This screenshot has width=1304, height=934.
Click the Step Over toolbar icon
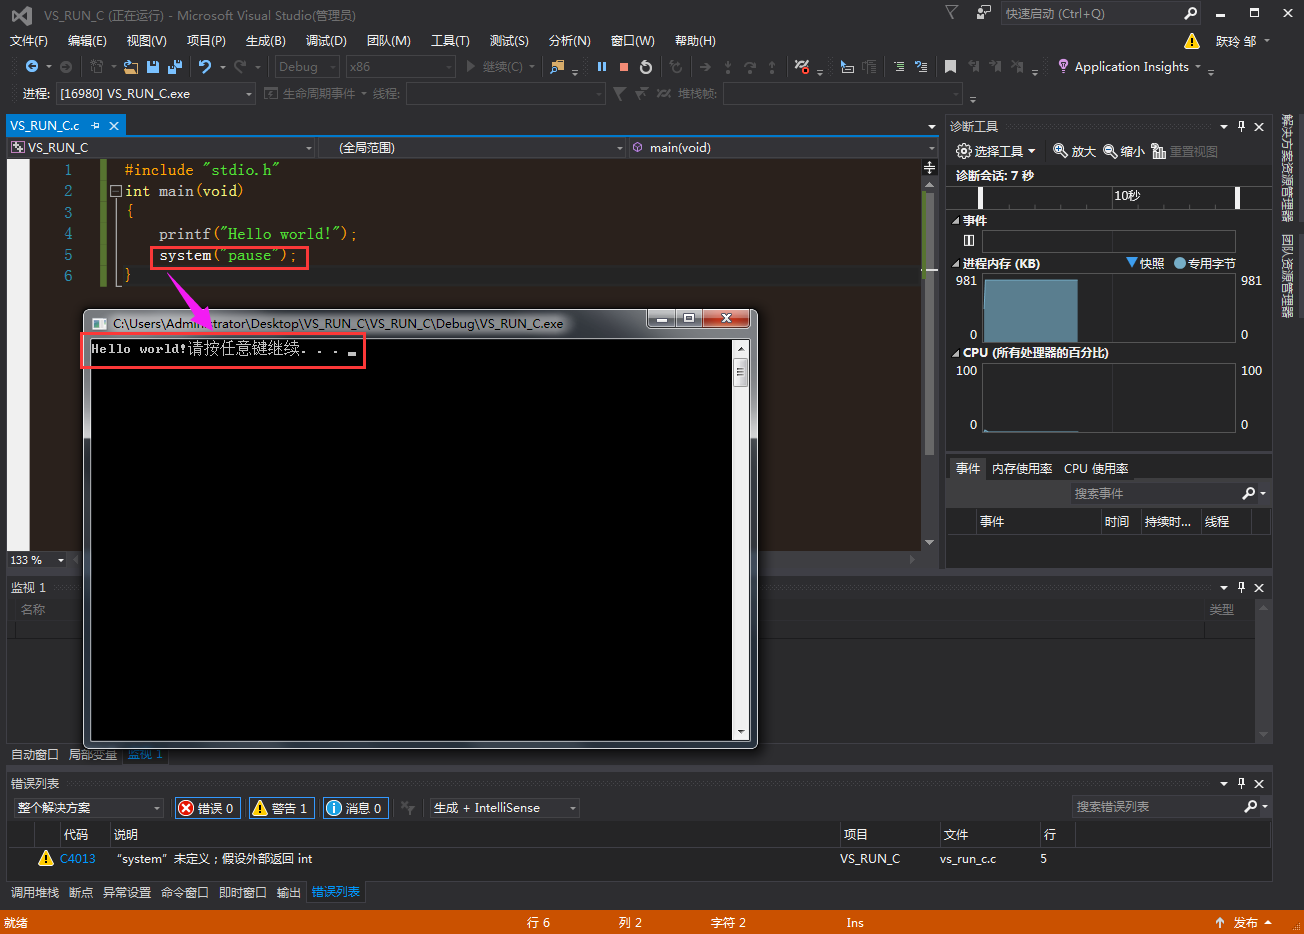tap(749, 67)
